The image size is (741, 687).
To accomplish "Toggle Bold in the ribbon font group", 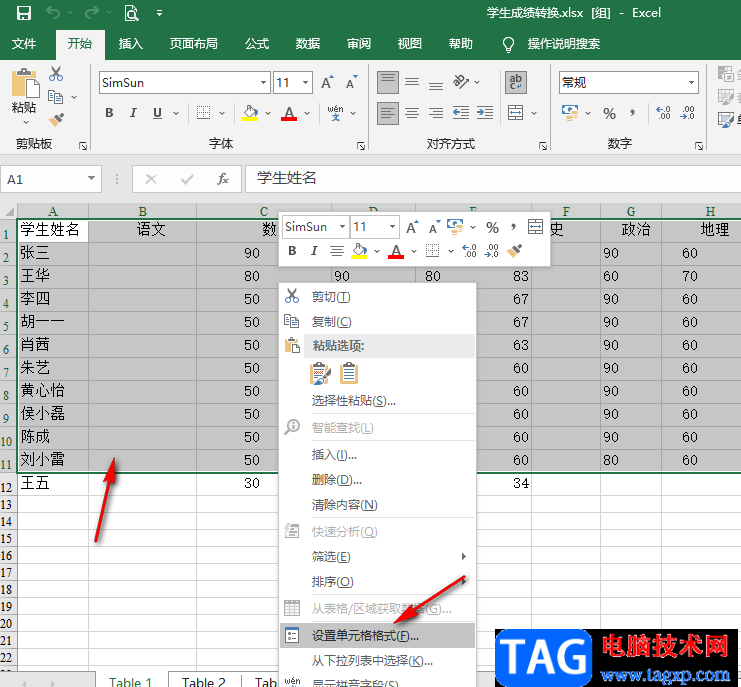I will coord(109,112).
